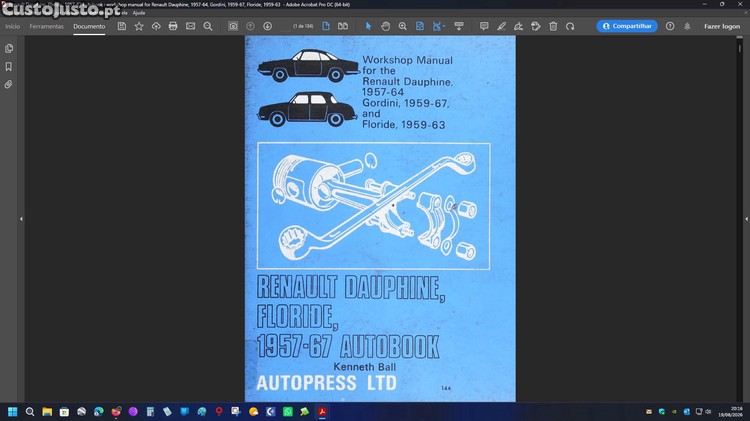Rotate page with the circular arrow icon
This screenshot has width=750, height=421.
570,26
